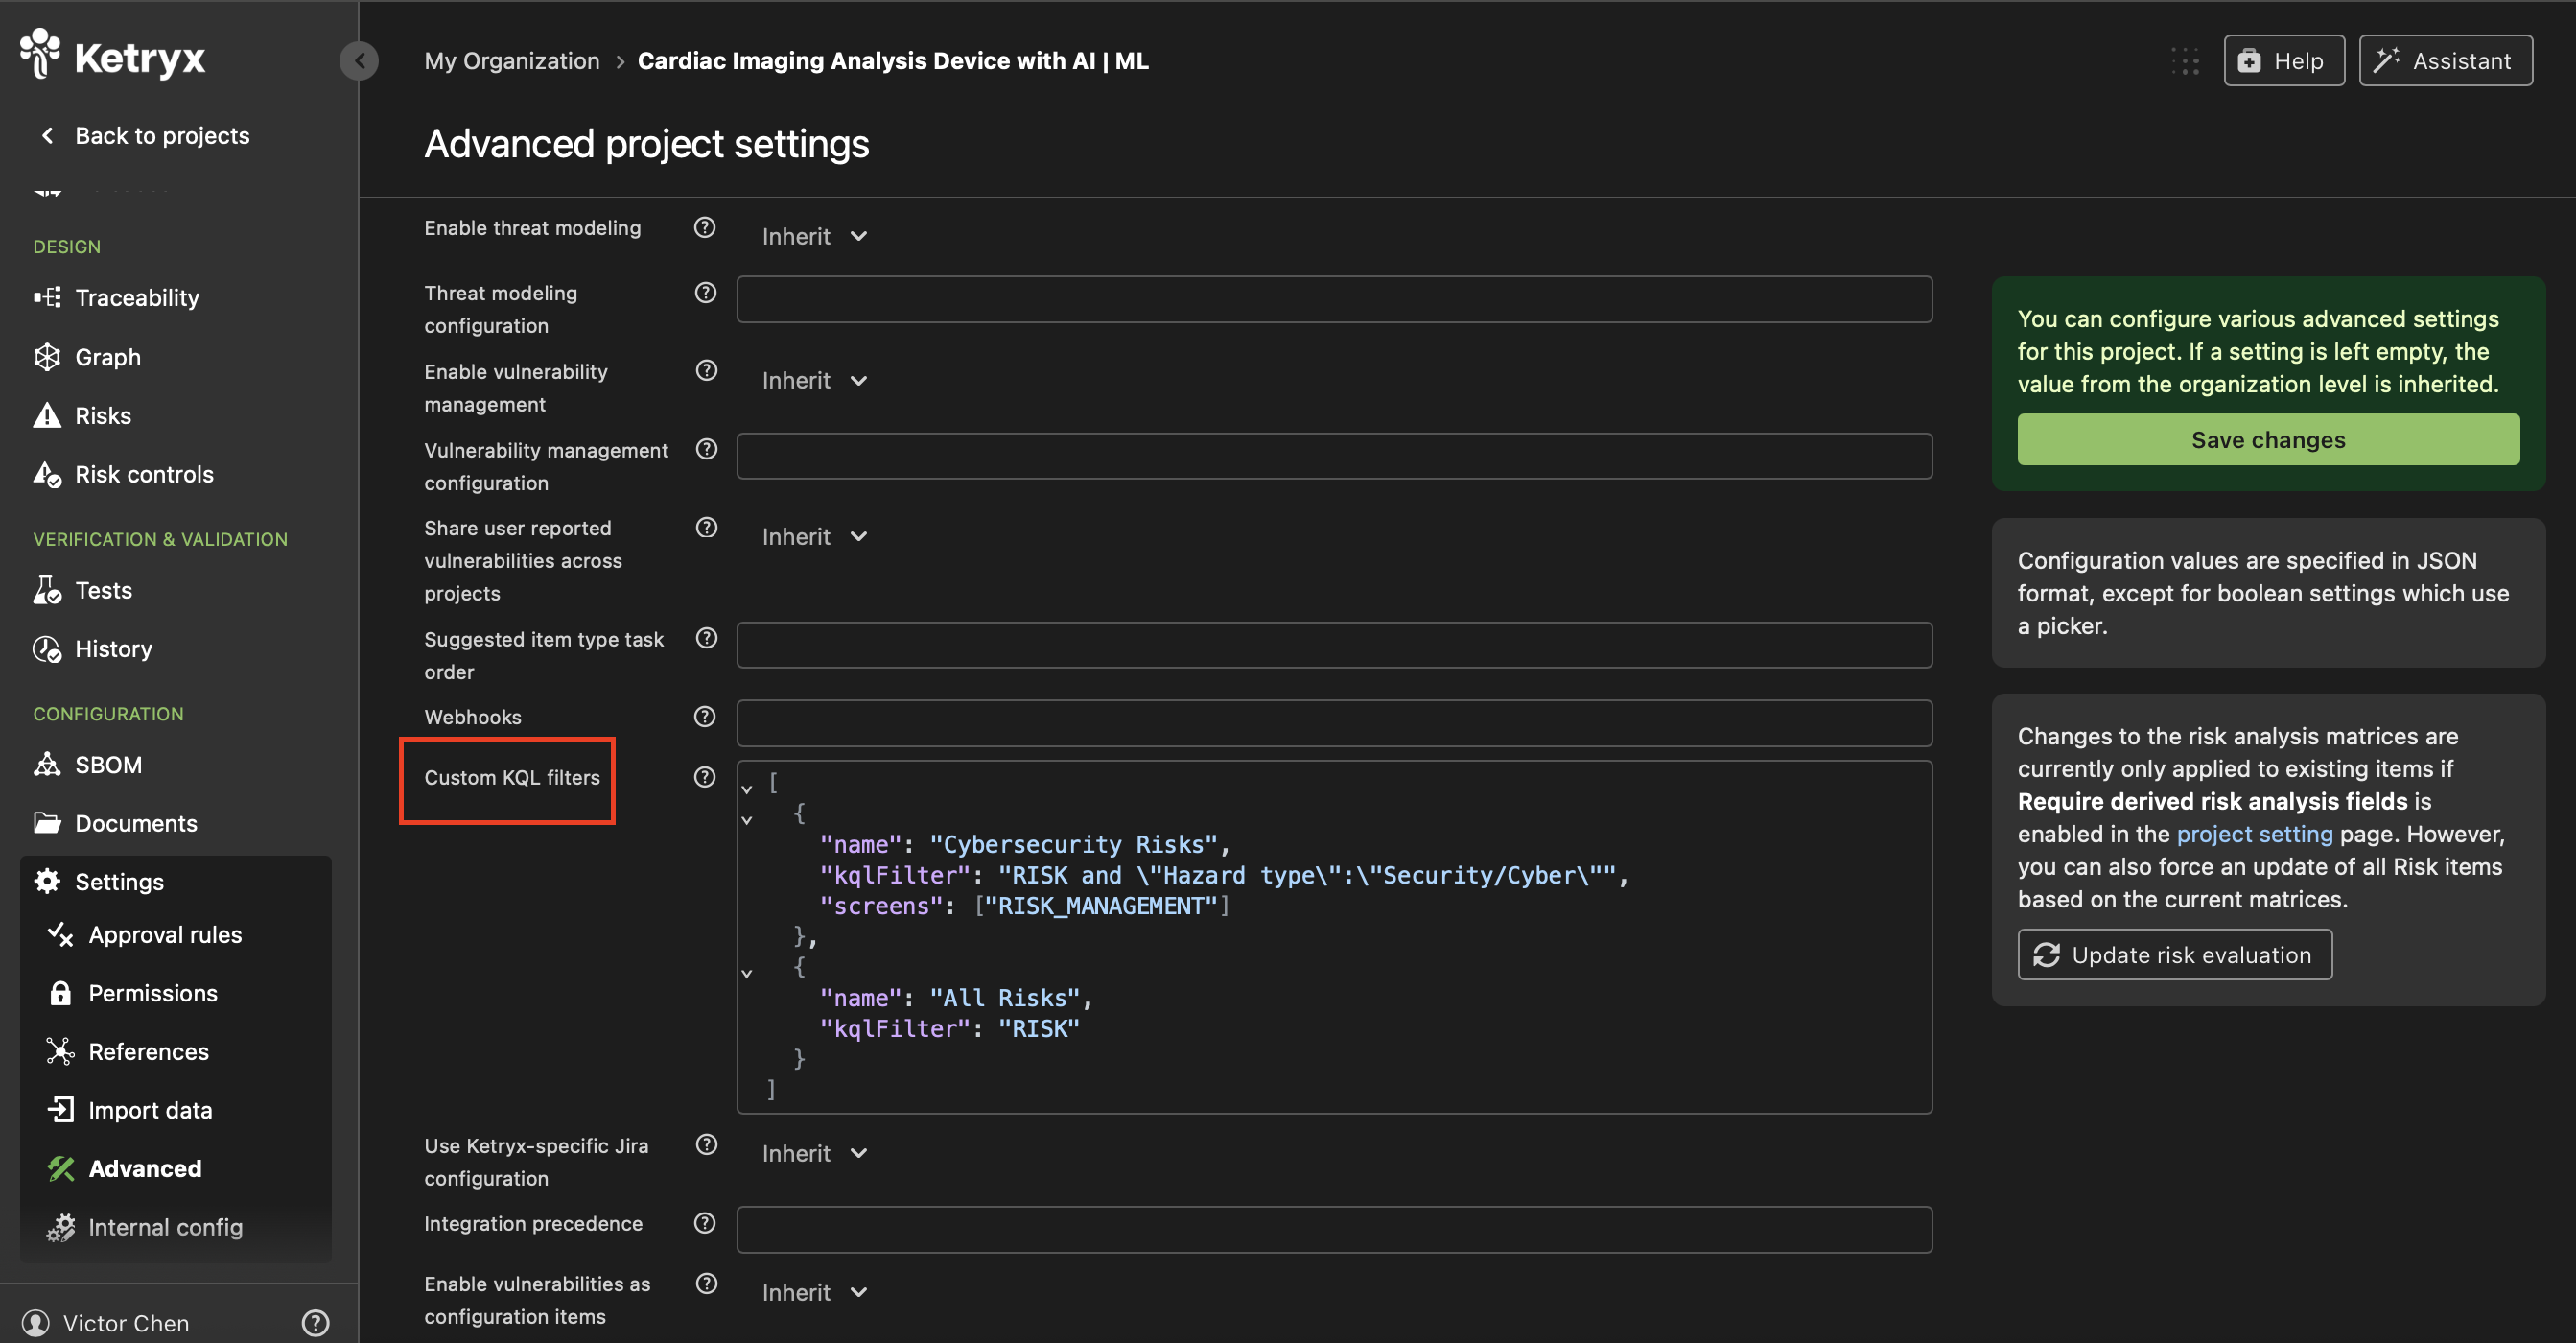Open Approval rules settings
Viewport: 2576px width, 1343px height.
(145, 934)
